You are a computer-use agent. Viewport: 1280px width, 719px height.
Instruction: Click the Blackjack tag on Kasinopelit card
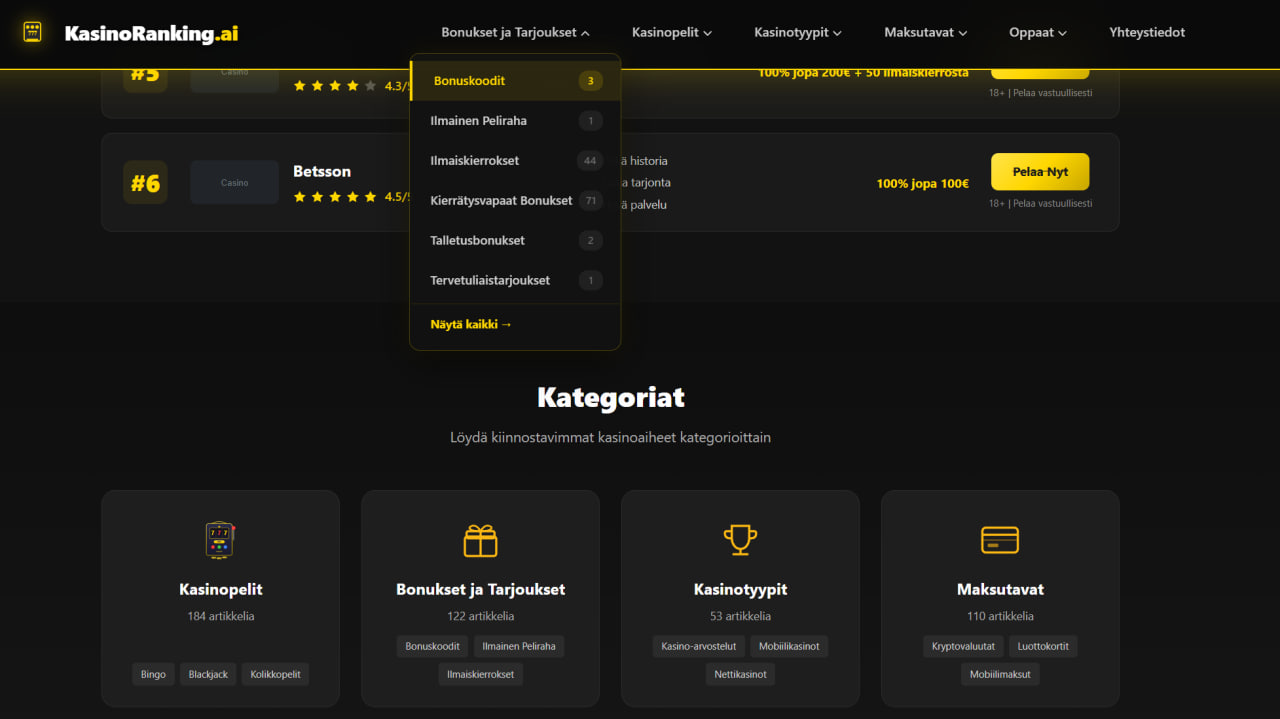pyautogui.click(x=207, y=673)
